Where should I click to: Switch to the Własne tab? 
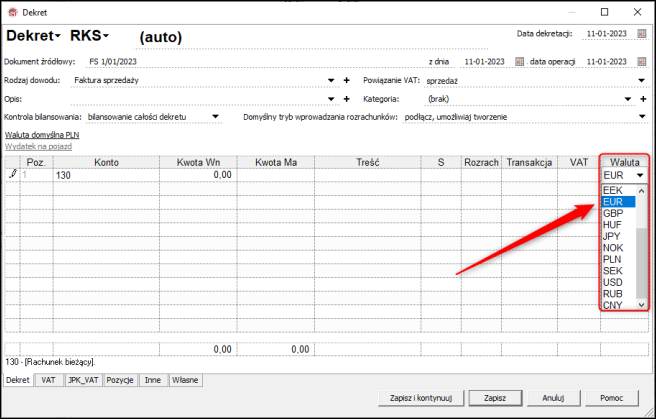185,380
